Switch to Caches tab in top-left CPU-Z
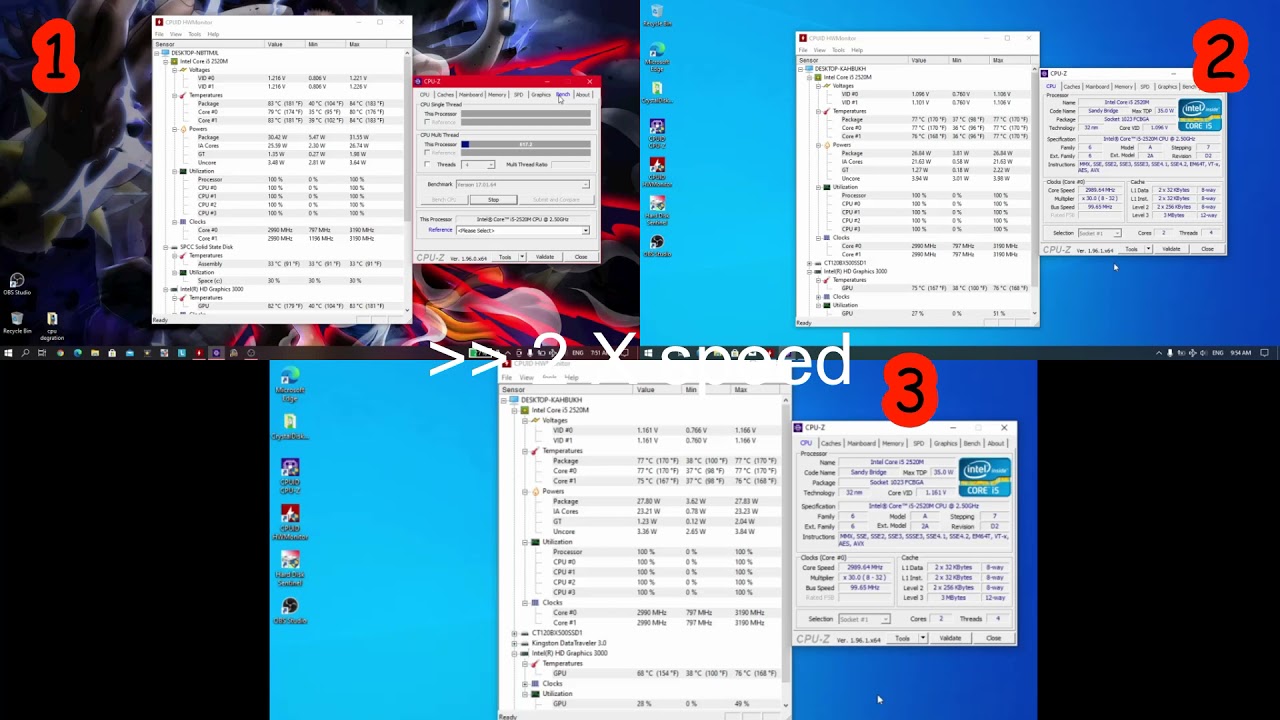The image size is (1280, 720). (x=445, y=95)
